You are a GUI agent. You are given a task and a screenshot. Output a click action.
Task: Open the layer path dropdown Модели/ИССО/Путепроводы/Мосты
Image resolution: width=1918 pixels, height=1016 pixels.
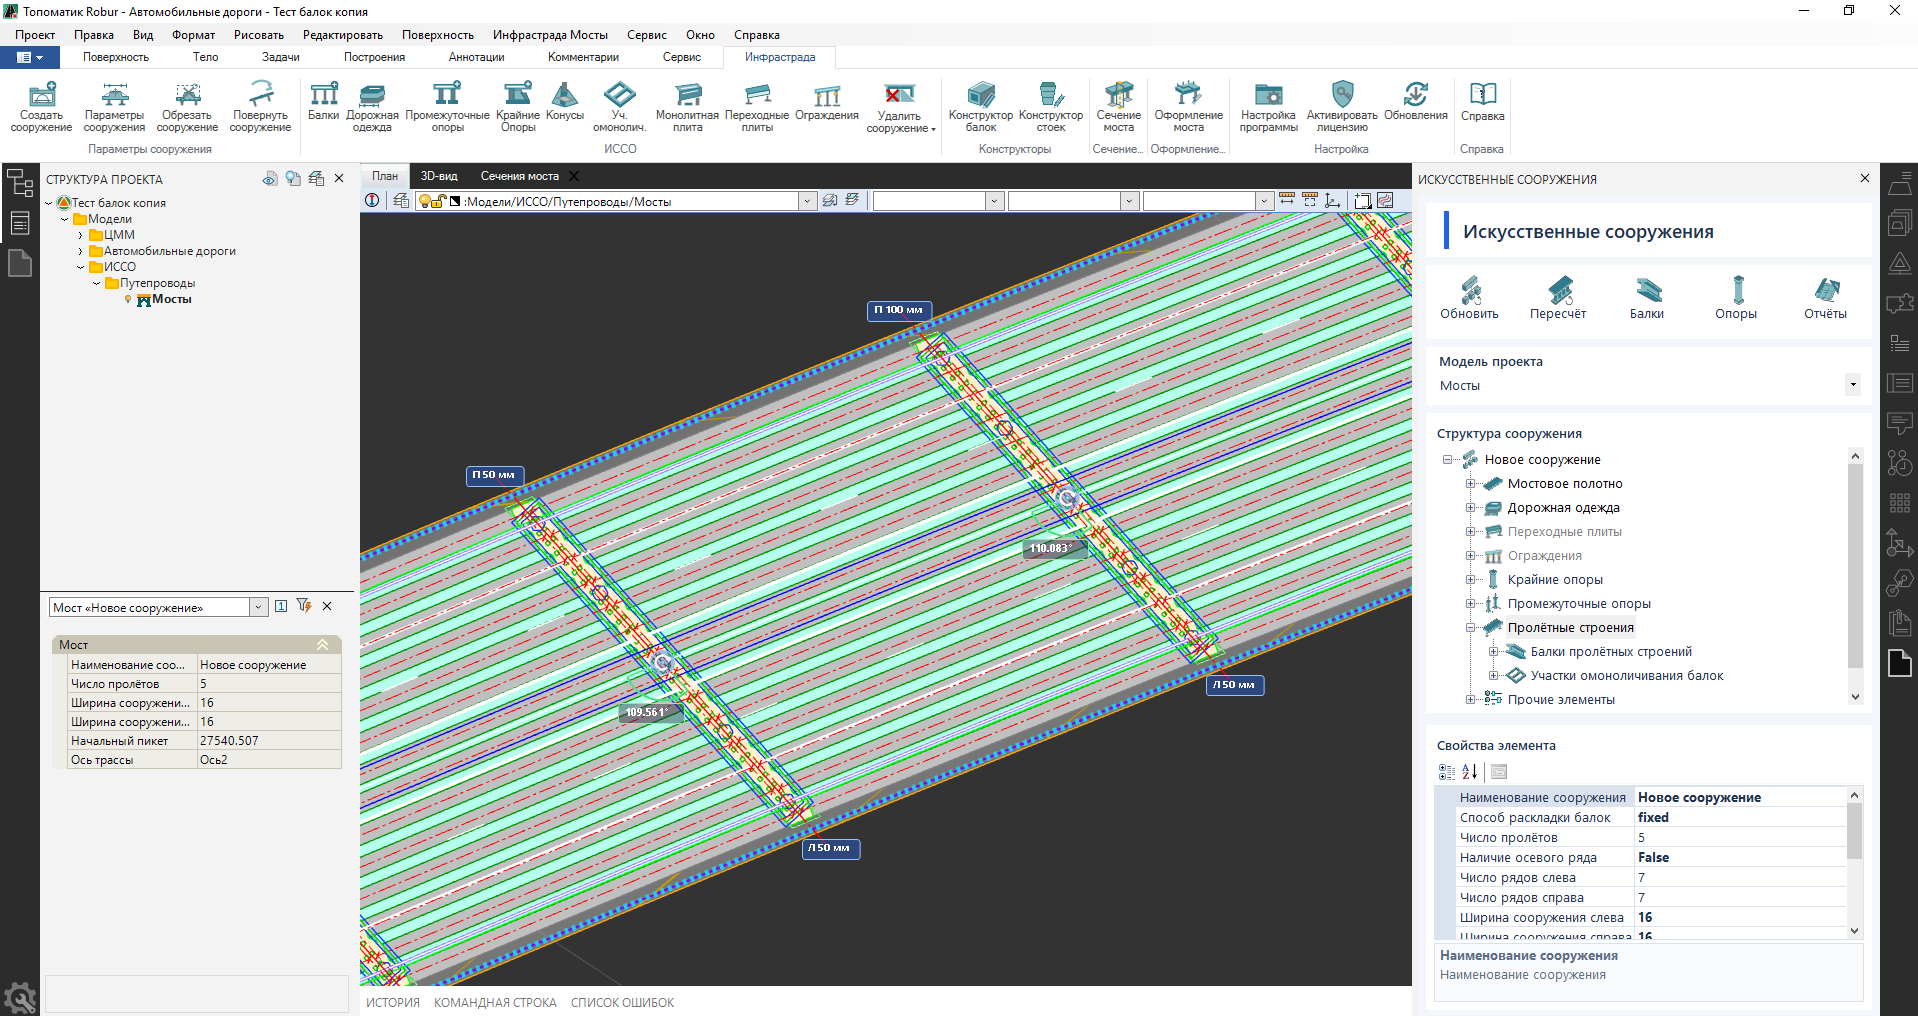point(807,201)
